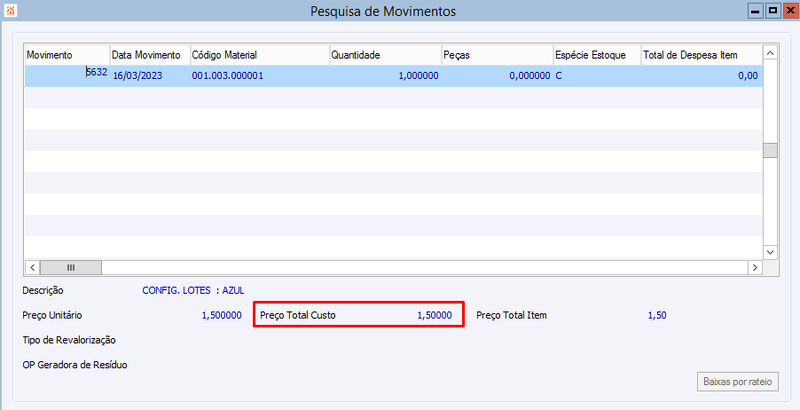The width and height of the screenshot is (800, 410).
Task: Click Preço Unitário value 1,500000
Action: pos(221,315)
